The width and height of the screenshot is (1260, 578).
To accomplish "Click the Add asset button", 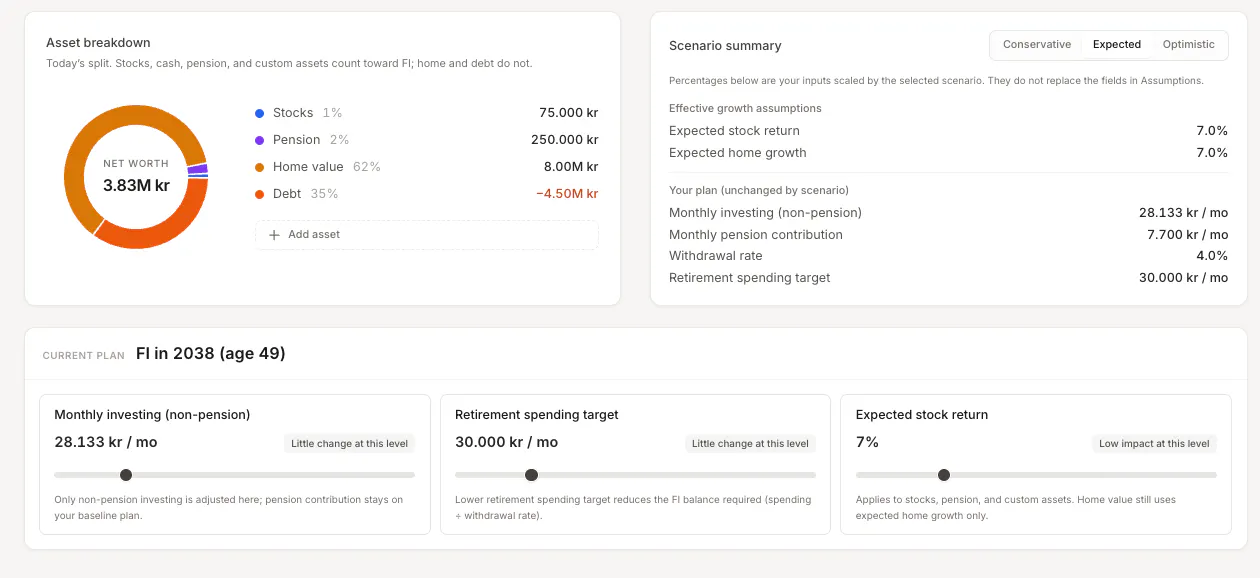I will (x=427, y=235).
